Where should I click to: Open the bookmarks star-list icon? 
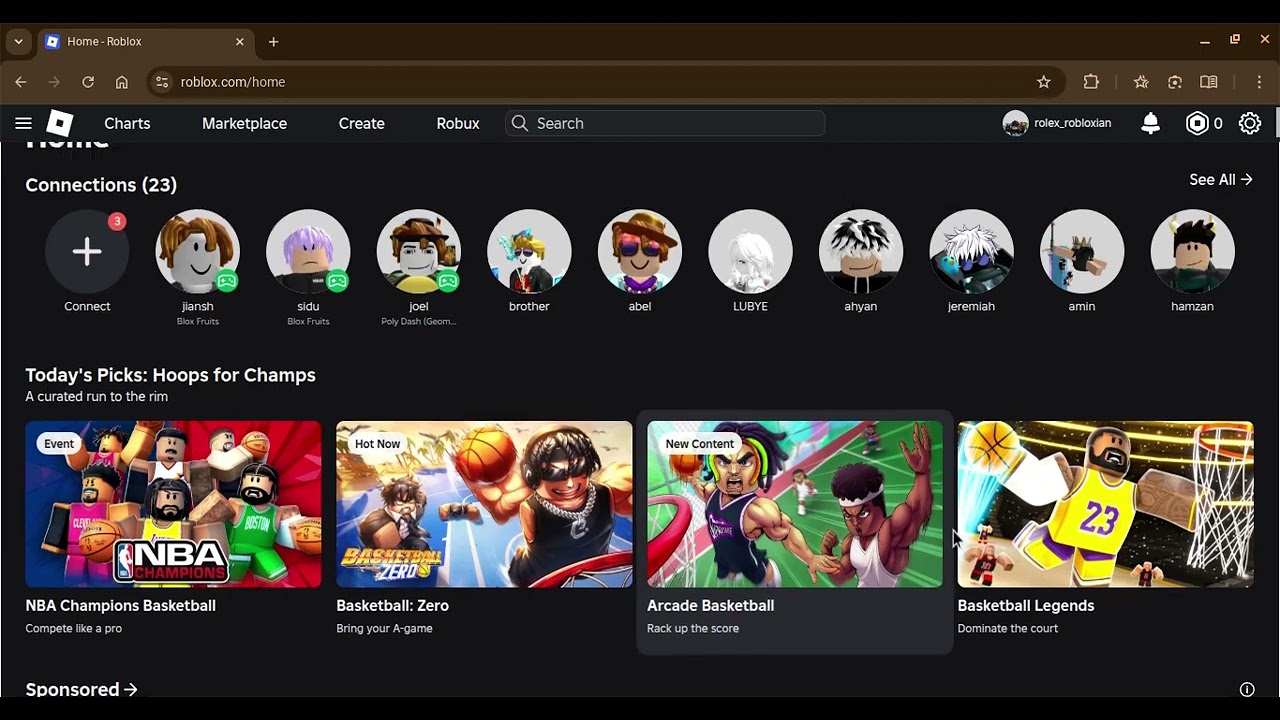point(1141,82)
